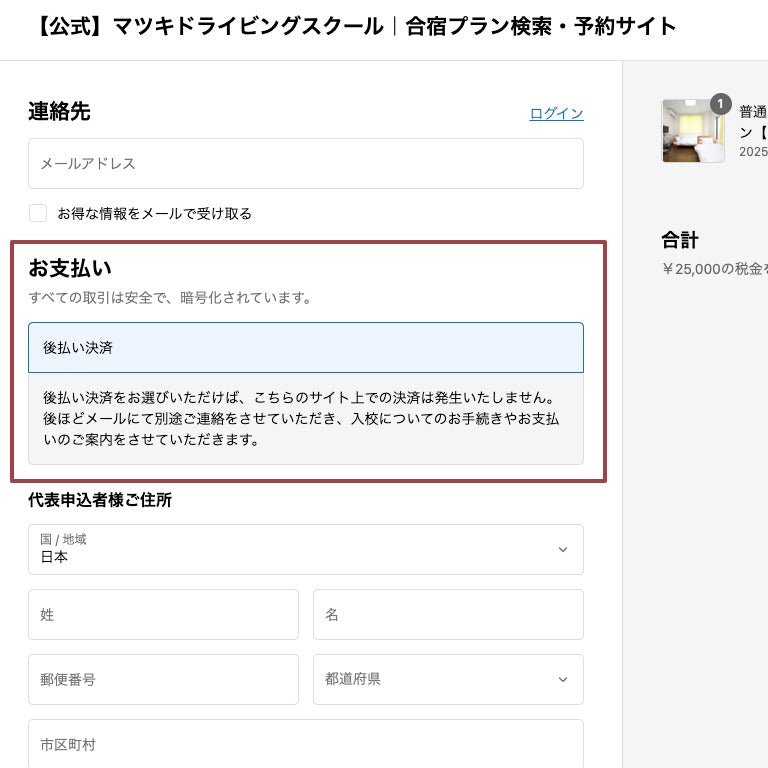Image resolution: width=768 pixels, height=768 pixels.
Task: Click the 代表申込者様ご住所 heading
Action: coord(100,500)
